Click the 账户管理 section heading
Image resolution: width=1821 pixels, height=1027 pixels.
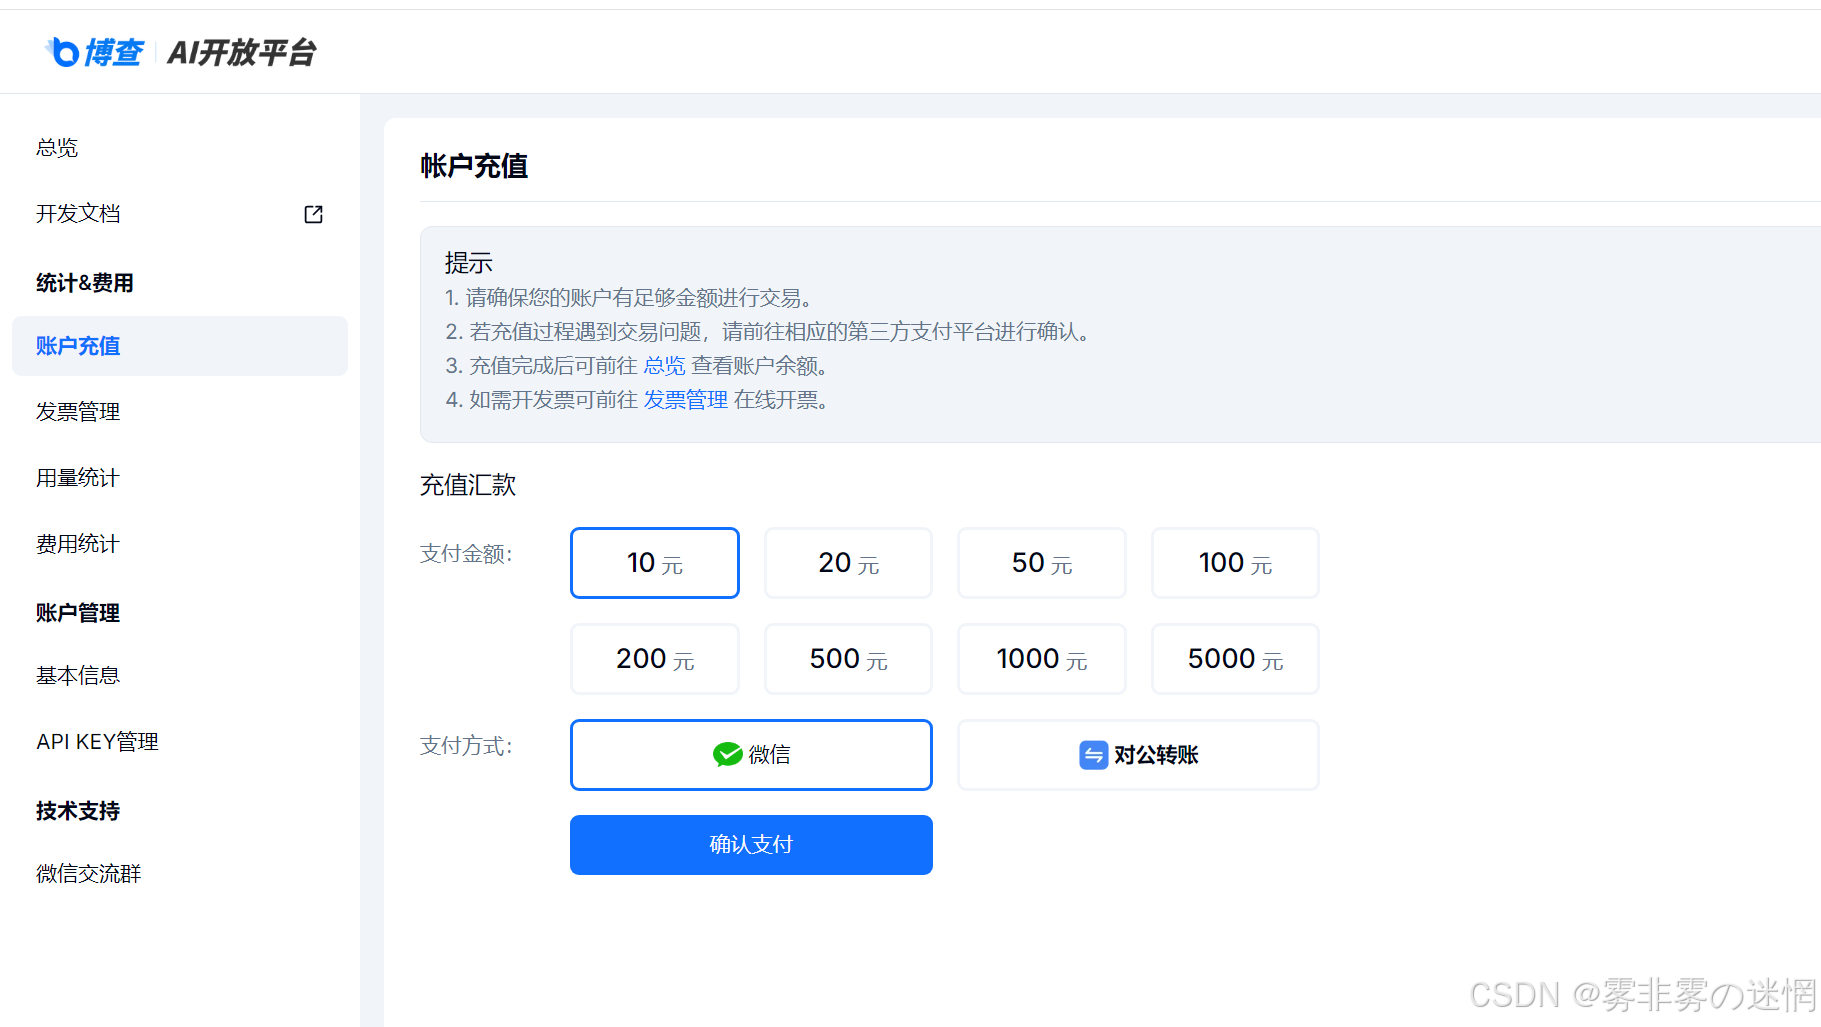pyautogui.click(x=78, y=613)
